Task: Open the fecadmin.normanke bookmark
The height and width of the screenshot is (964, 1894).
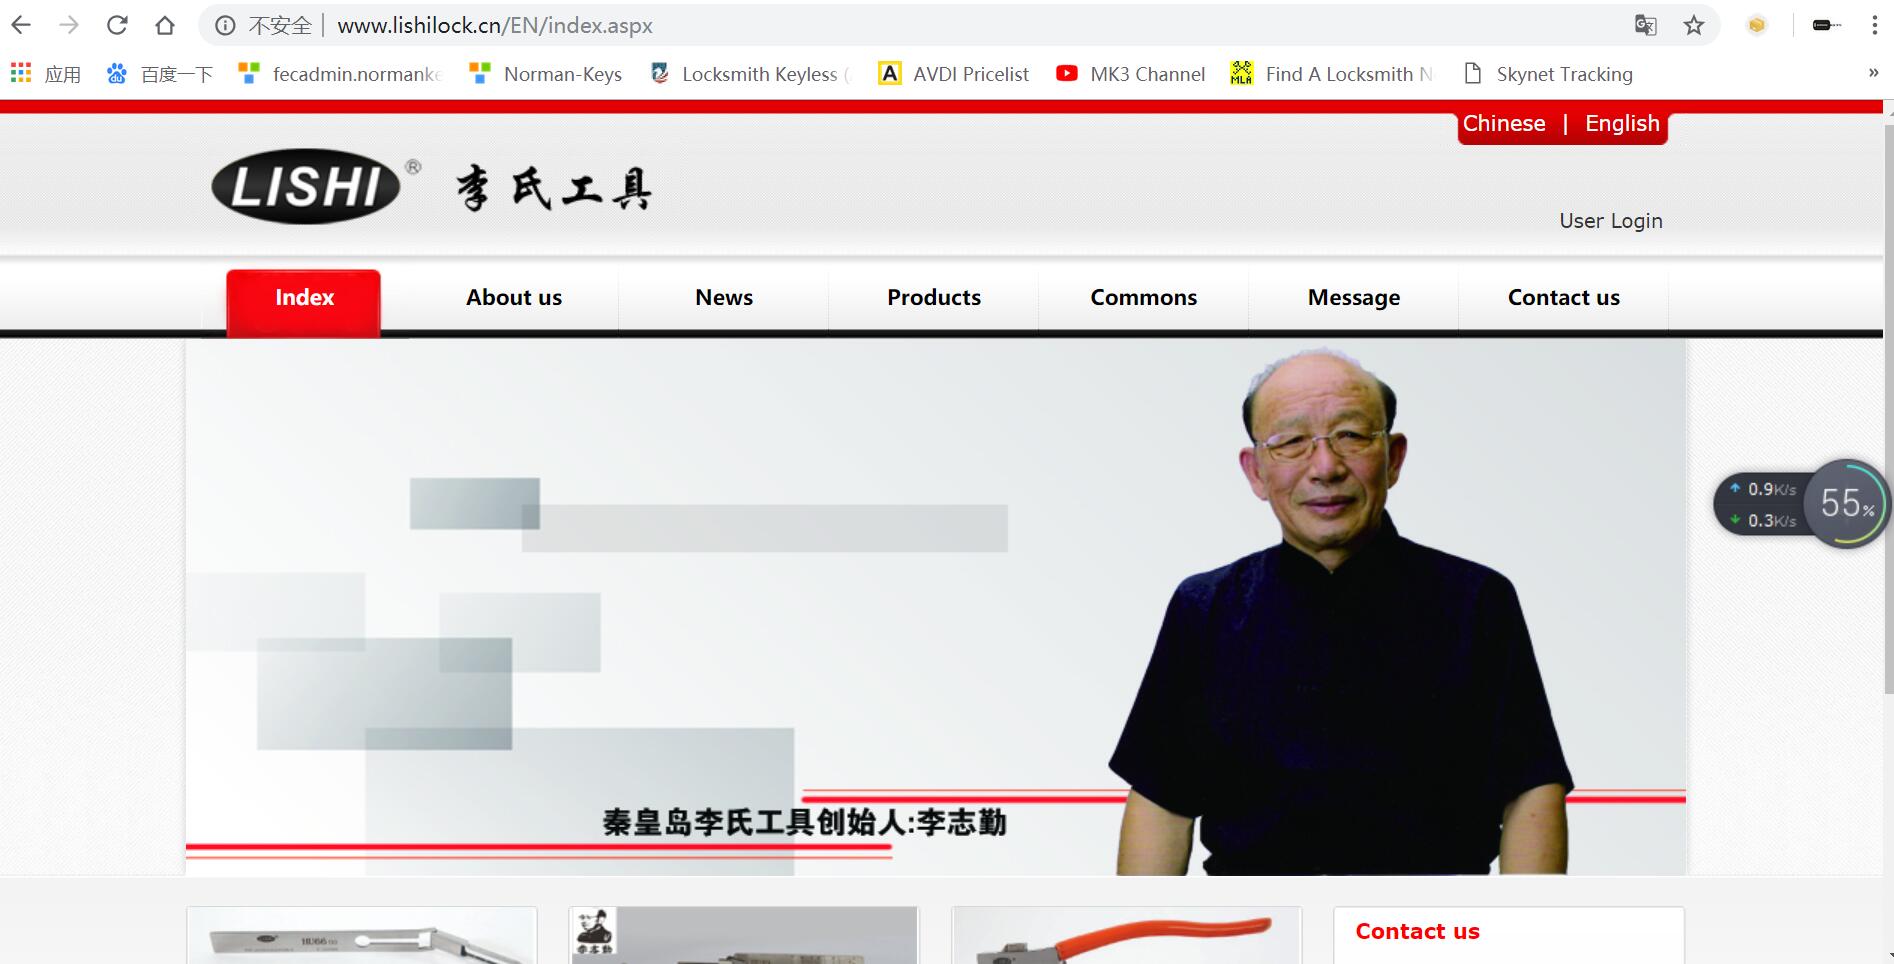Action: click(340, 74)
